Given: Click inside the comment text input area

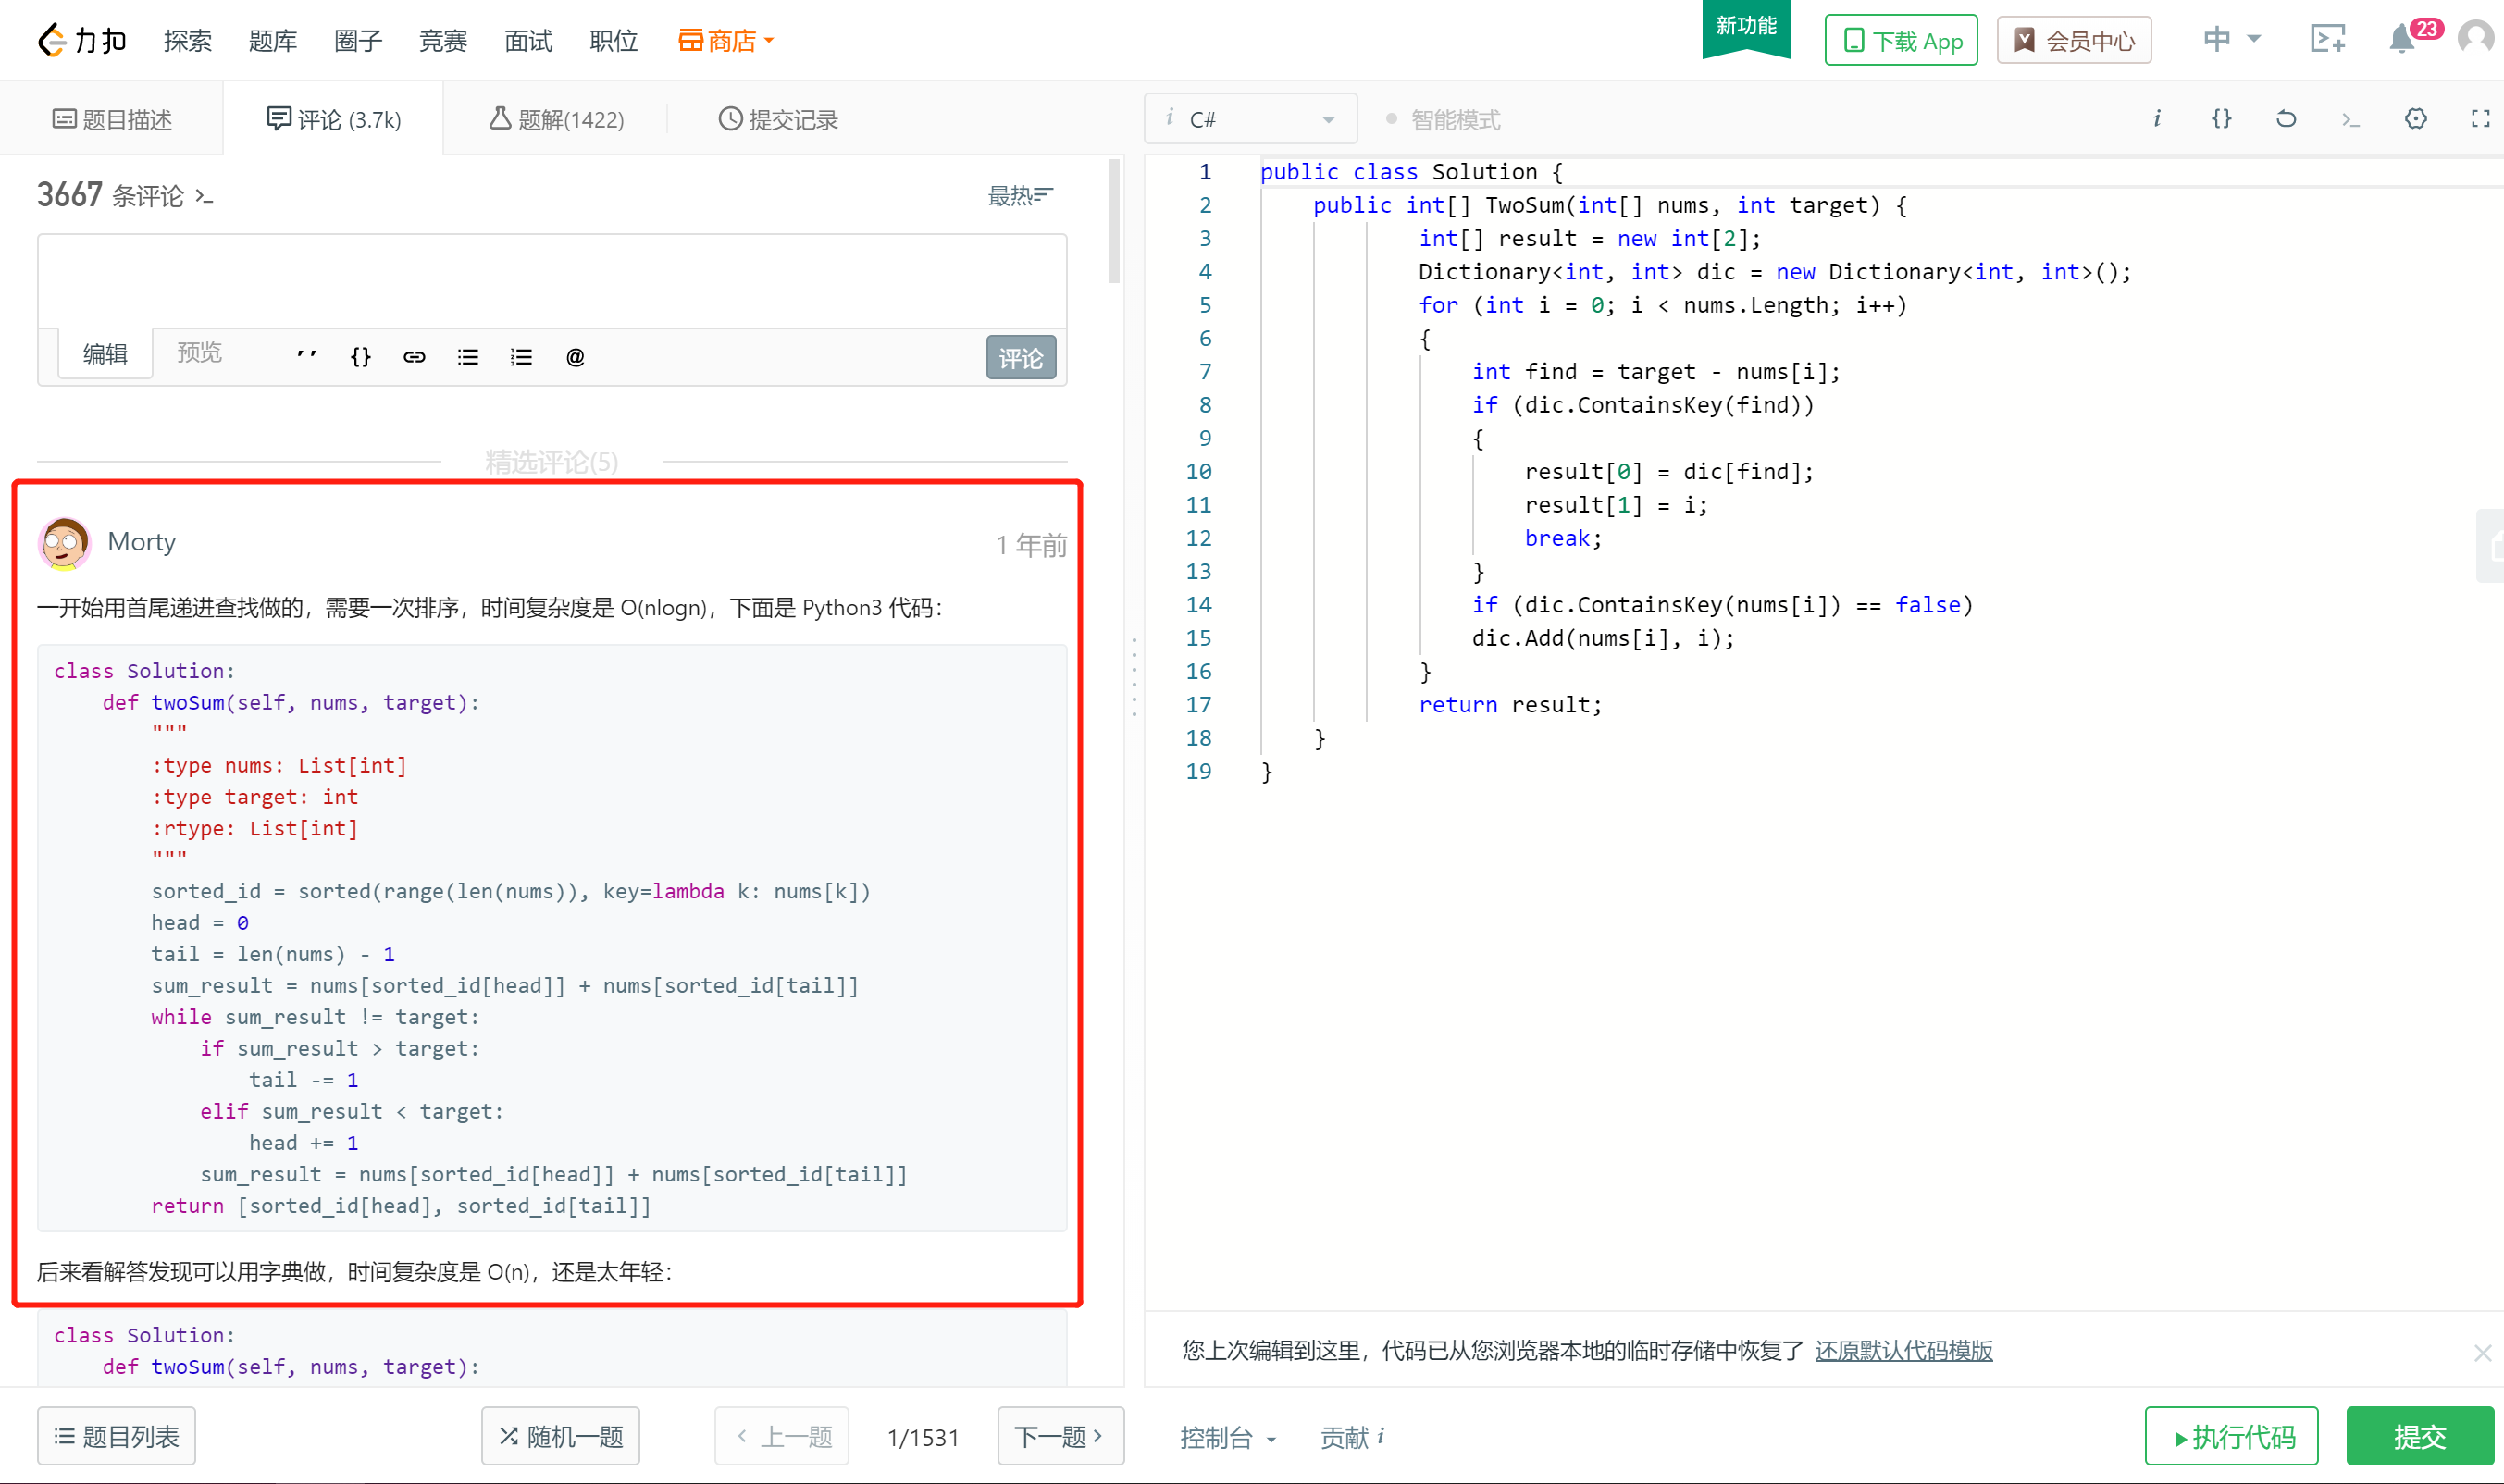Looking at the screenshot, I should pyautogui.click(x=552, y=281).
